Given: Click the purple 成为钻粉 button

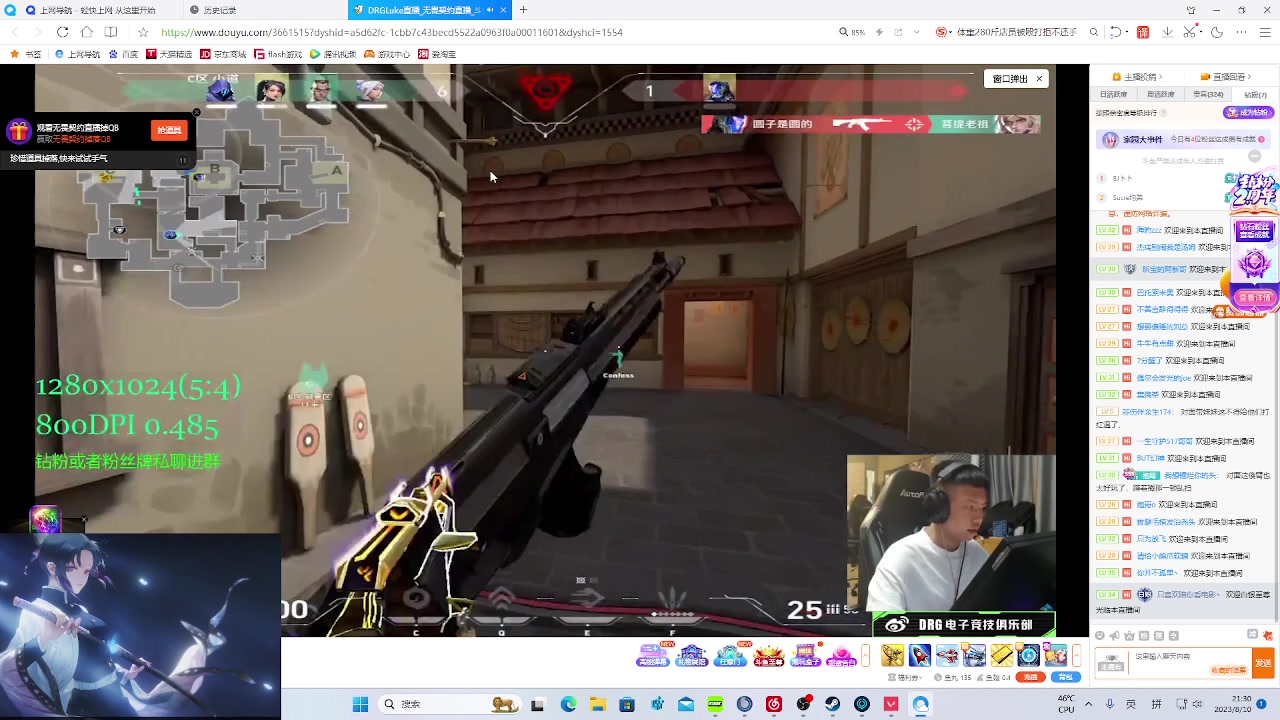Looking at the screenshot, I should point(1250,113).
